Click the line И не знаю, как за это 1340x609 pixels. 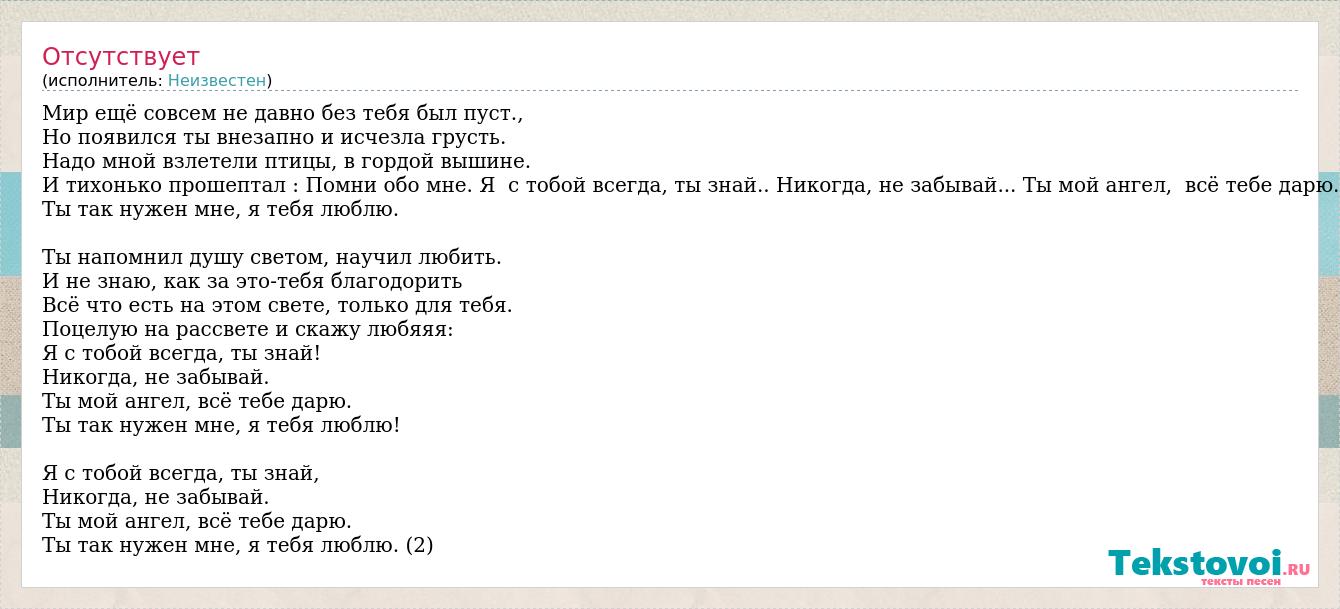253,281
